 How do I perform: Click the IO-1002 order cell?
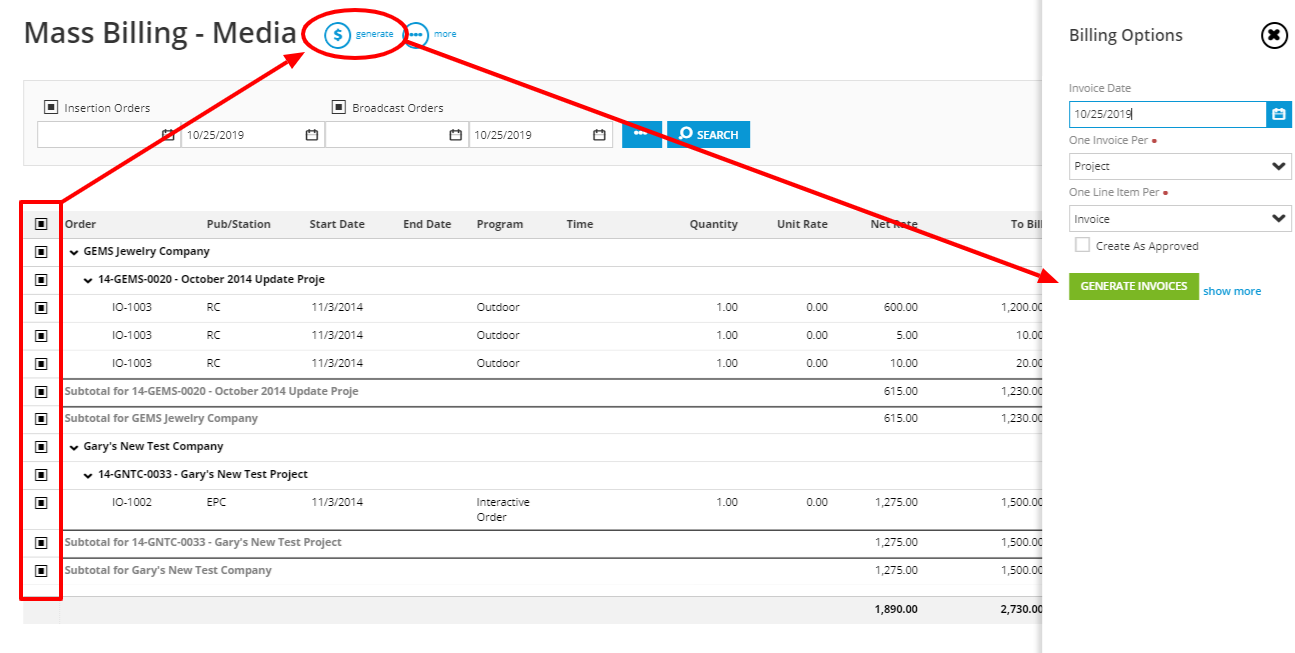pyautogui.click(x=132, y=502)
